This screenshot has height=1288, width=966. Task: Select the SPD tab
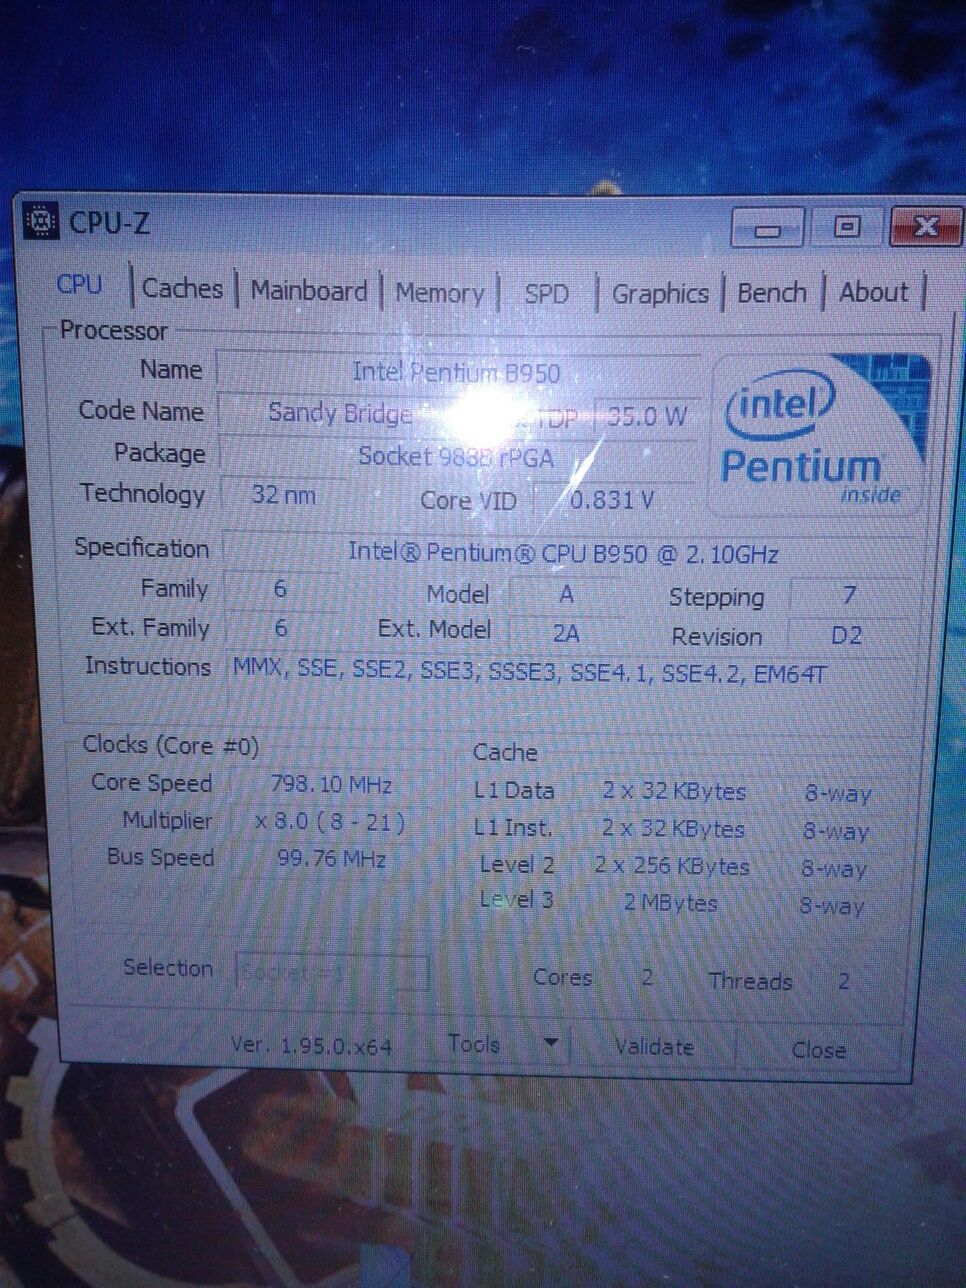(546, 294)
